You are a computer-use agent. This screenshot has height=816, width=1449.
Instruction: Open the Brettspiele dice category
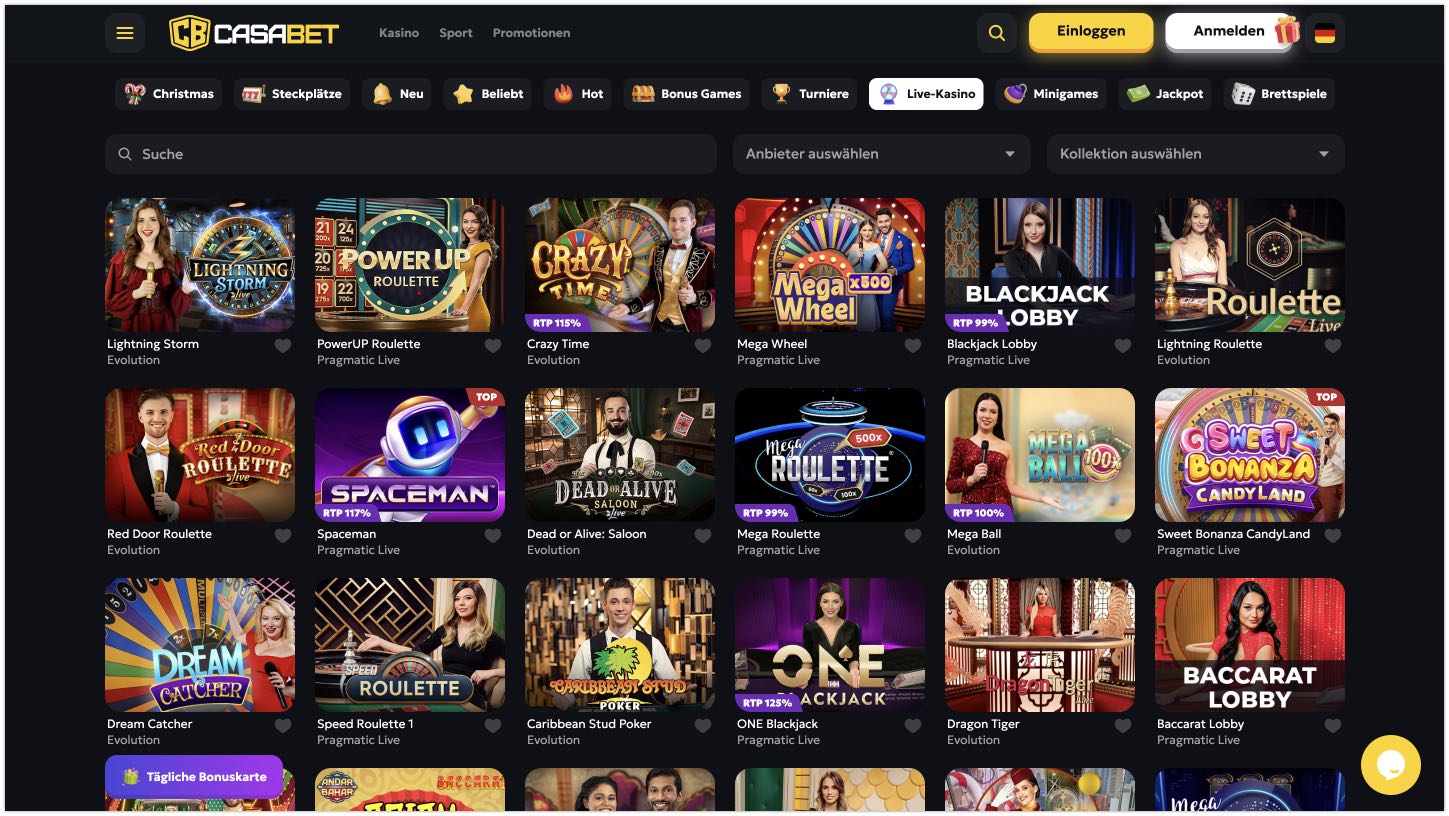[x=1279, y=94]
